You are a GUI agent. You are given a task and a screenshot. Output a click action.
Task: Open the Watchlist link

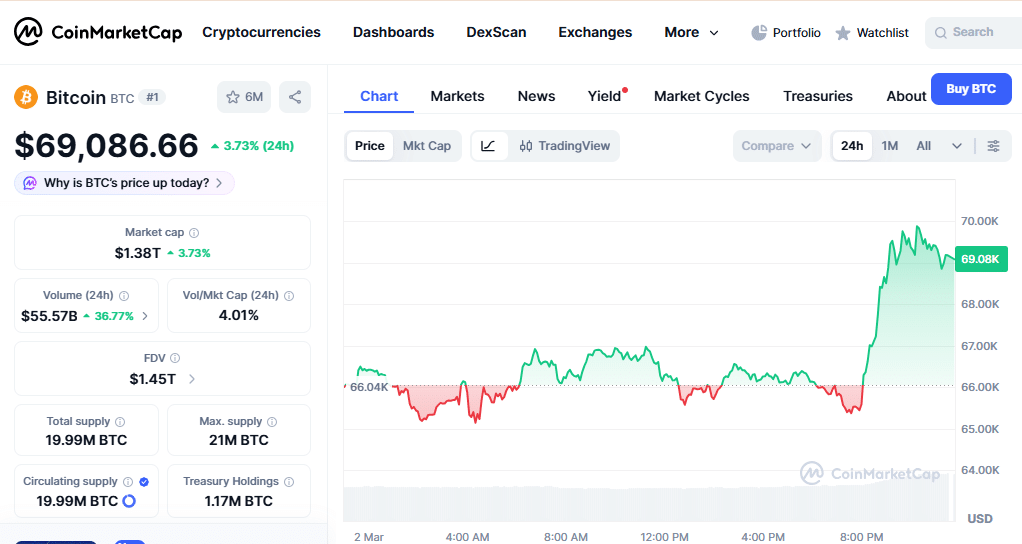pos(872,33)
